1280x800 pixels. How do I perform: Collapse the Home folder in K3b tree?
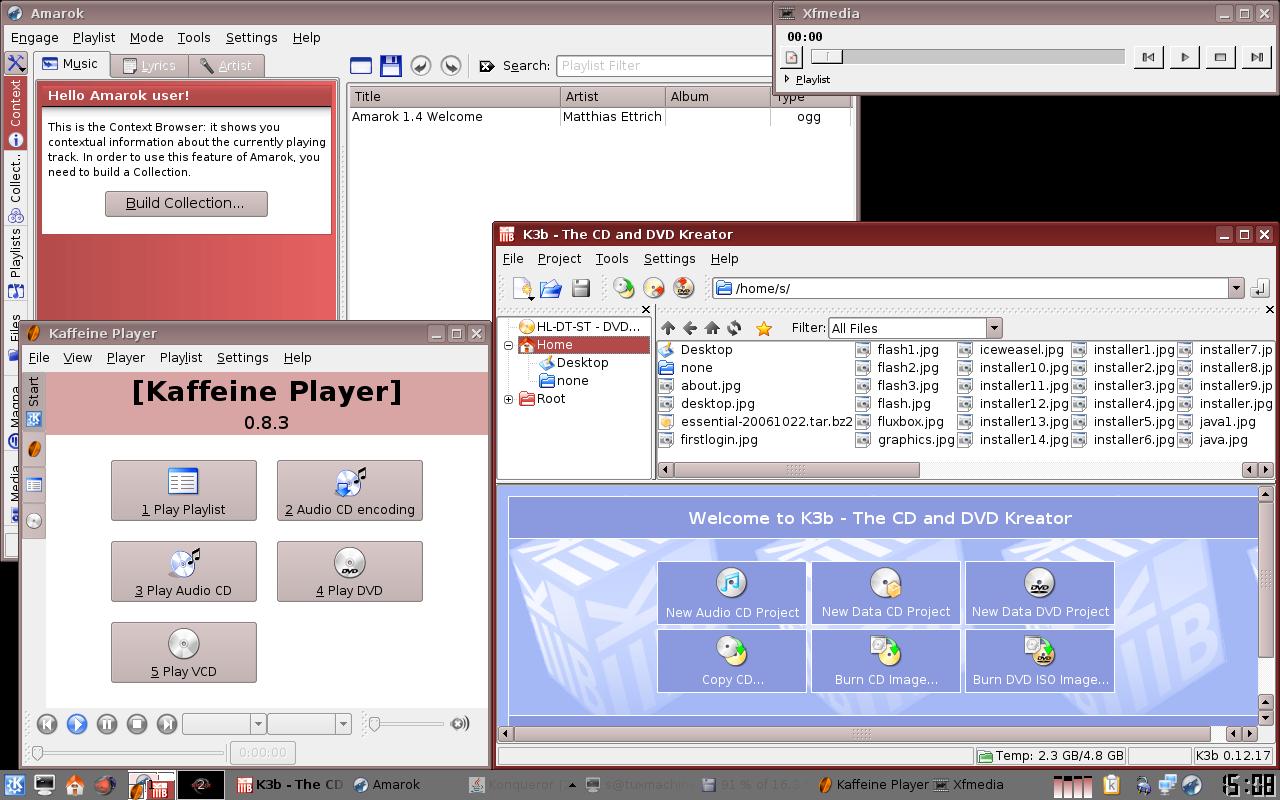(x=509, y=345)
